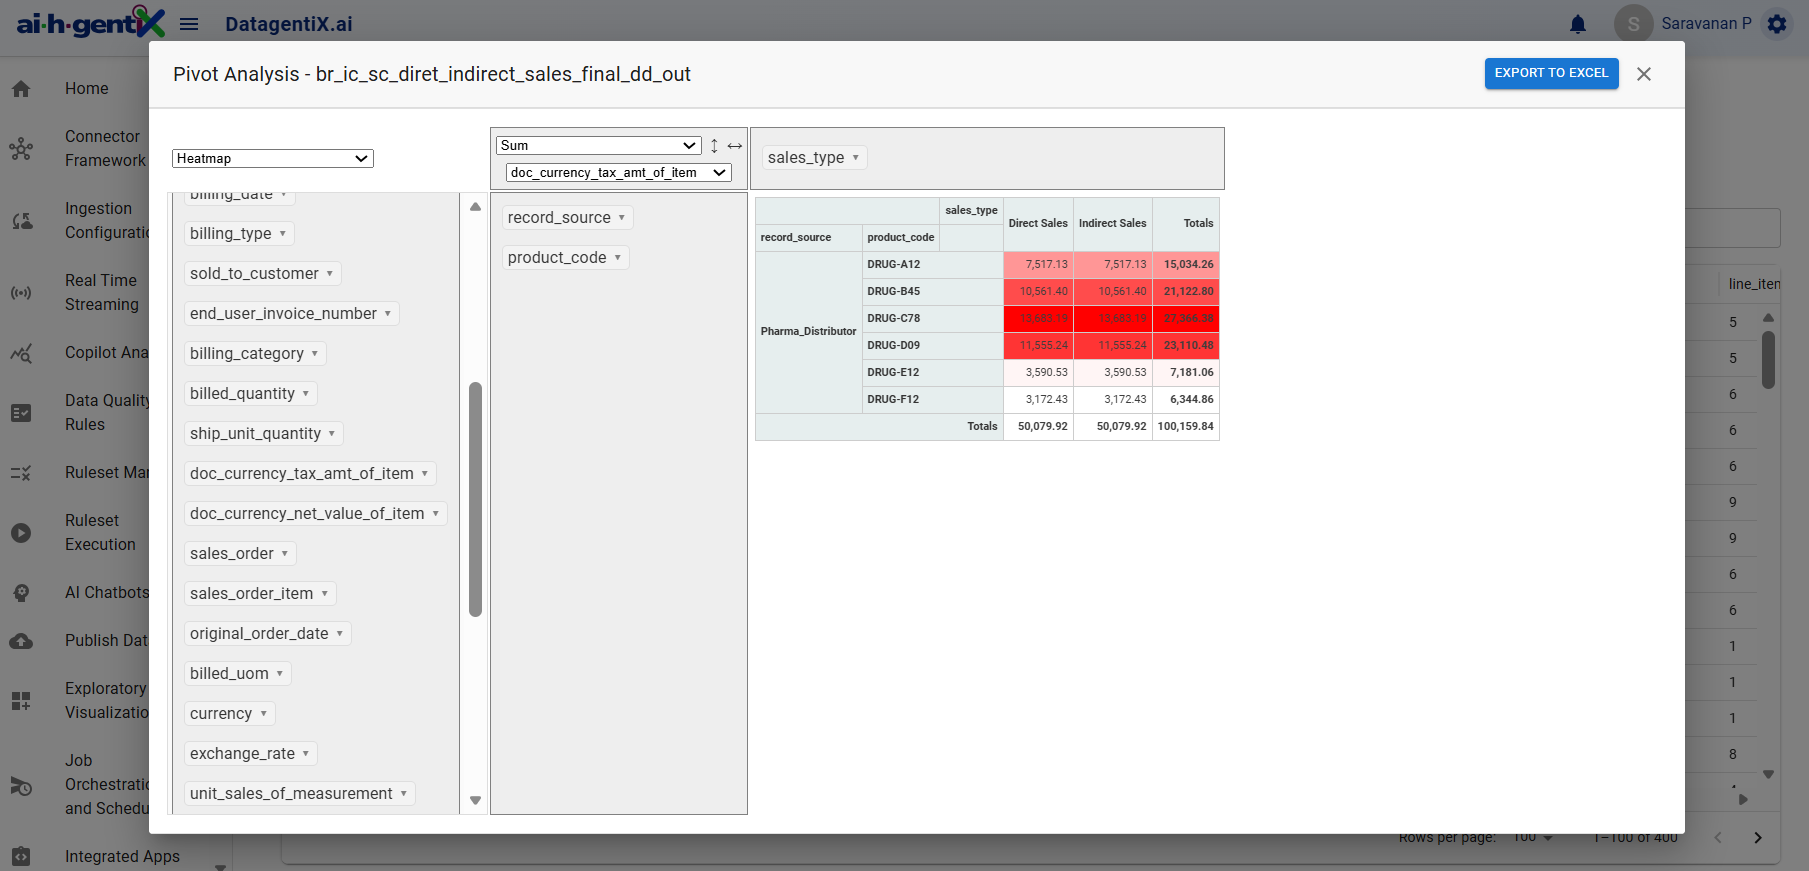Click the DRUG-C78 Direct Sales heatmap cell

point(1038,319)
